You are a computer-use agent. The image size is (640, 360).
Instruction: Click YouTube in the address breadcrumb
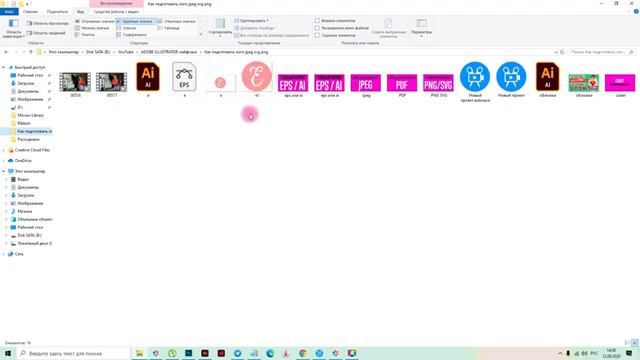point(125,52)
